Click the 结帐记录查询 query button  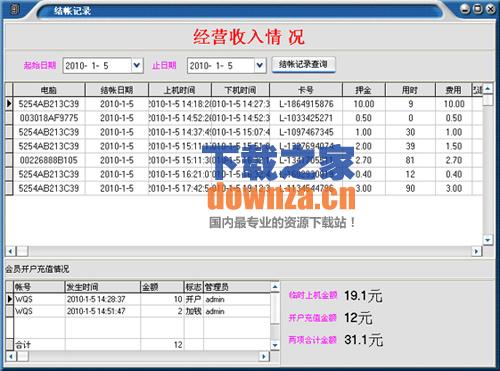pos(303,64)
